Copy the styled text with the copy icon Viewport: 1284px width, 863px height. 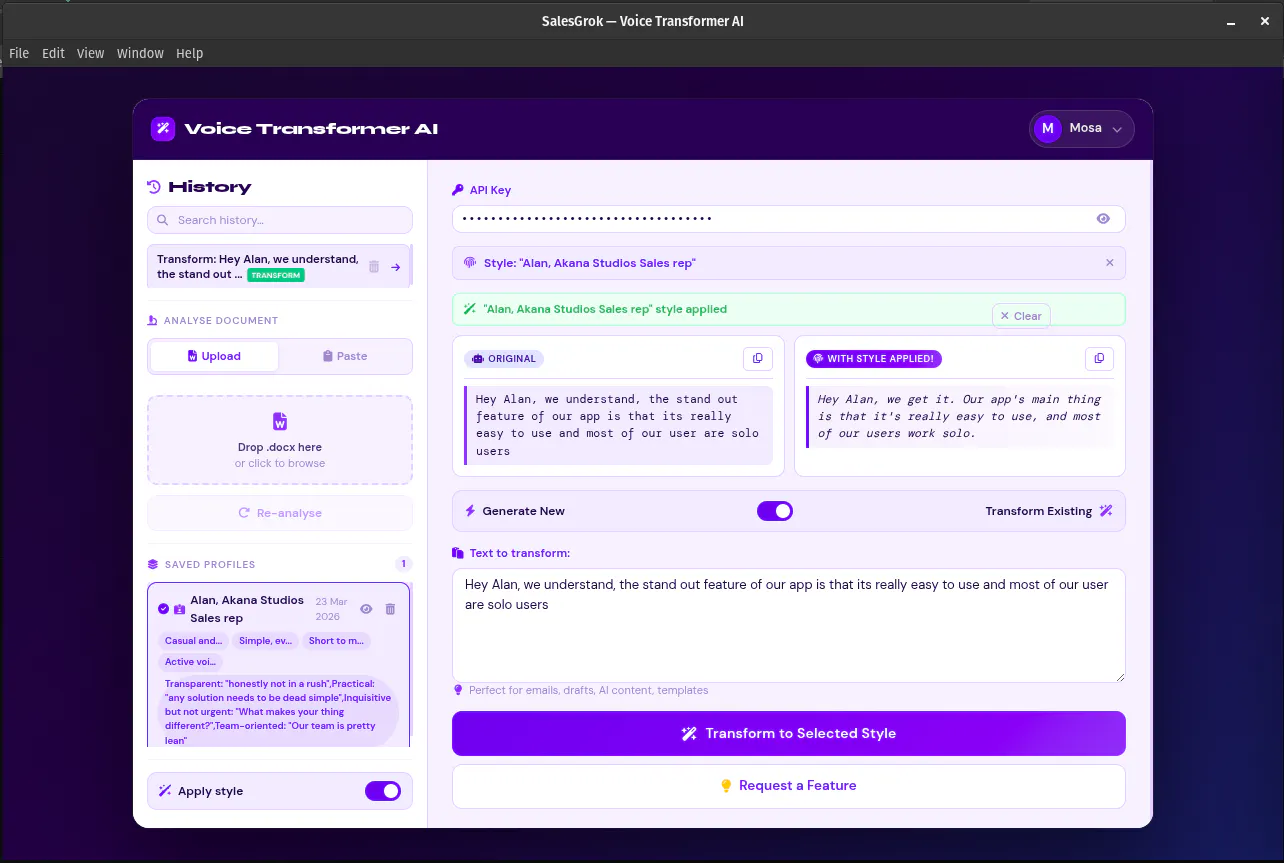pos(1099,358)
